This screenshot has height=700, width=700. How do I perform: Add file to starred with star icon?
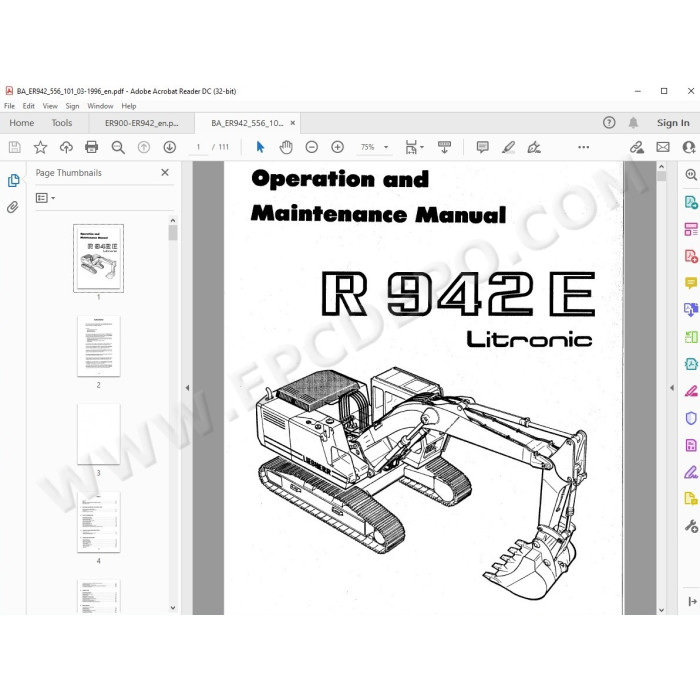[x=40, y=147]
